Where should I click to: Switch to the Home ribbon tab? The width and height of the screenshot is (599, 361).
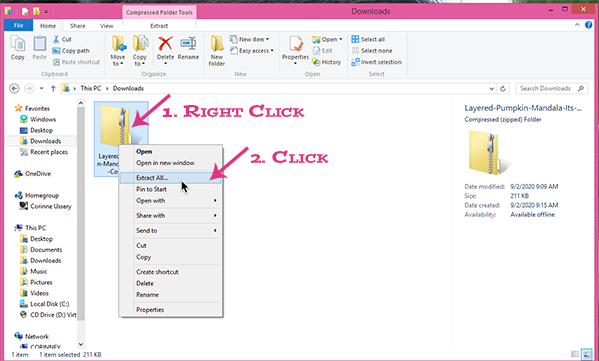pos(48,26)
